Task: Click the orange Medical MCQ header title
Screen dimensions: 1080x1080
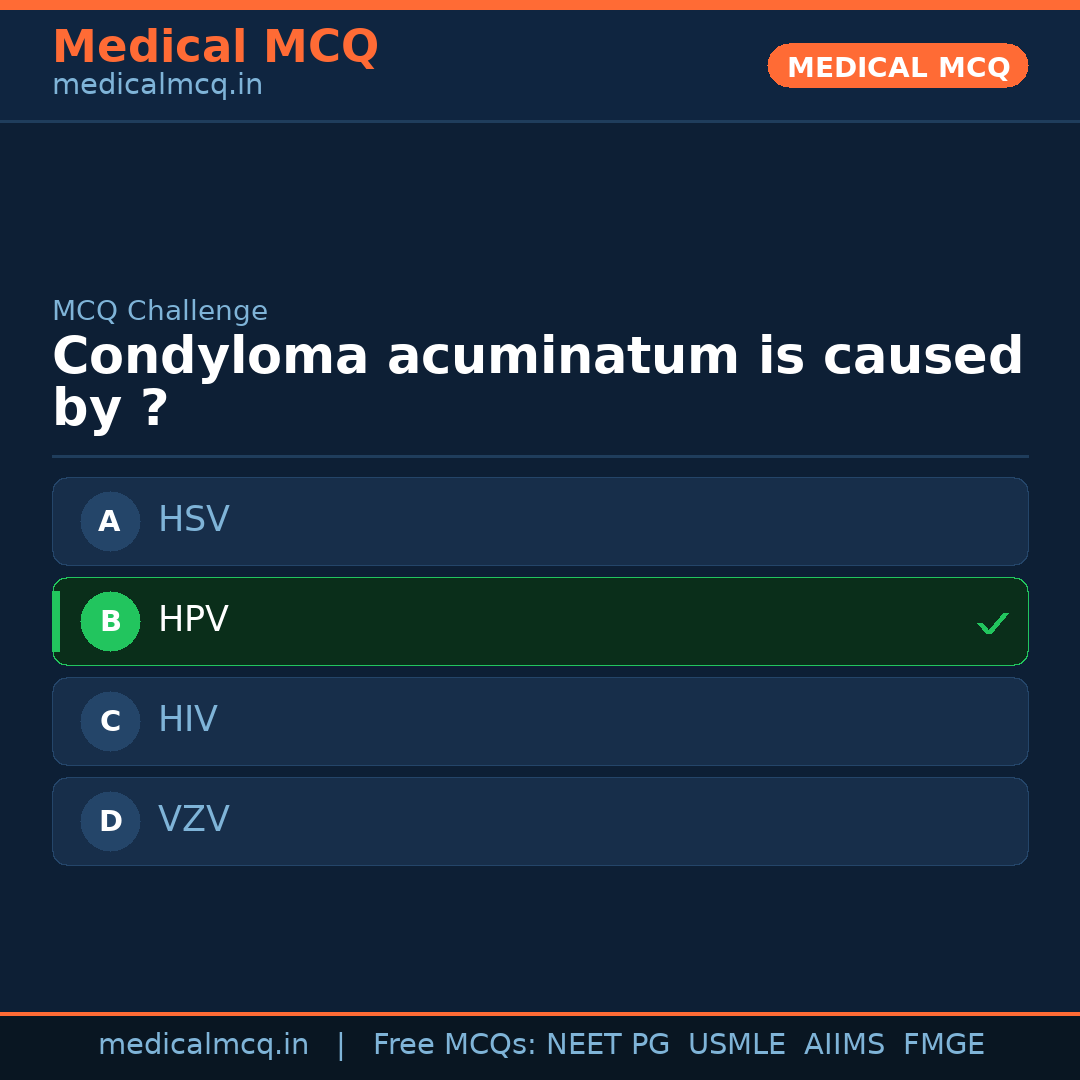Action: [215, 47]
